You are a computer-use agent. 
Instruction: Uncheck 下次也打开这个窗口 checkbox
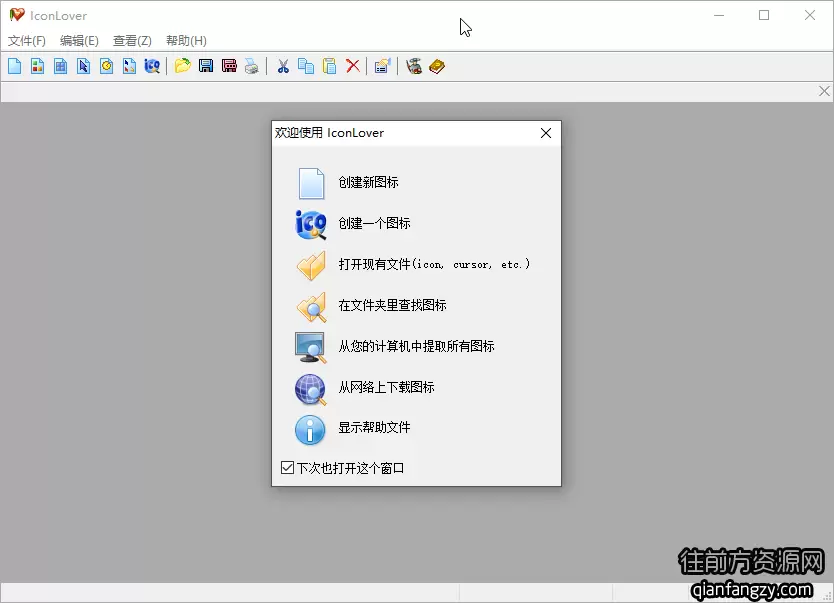(287, 468)
